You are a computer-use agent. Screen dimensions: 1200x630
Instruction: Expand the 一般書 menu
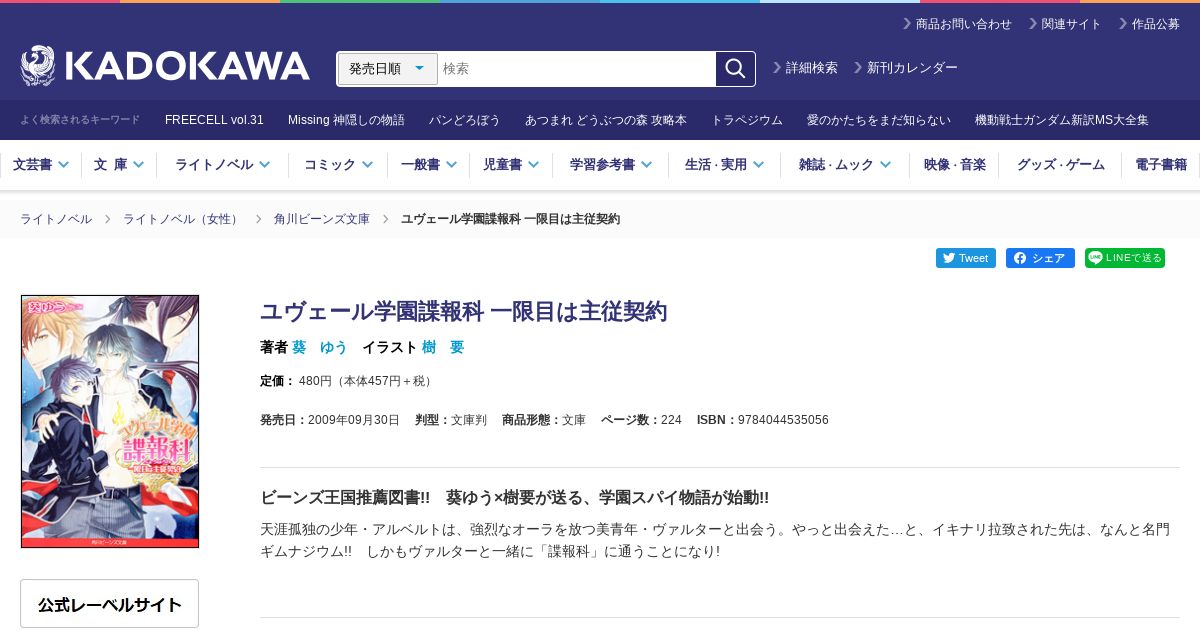(429, 165)
